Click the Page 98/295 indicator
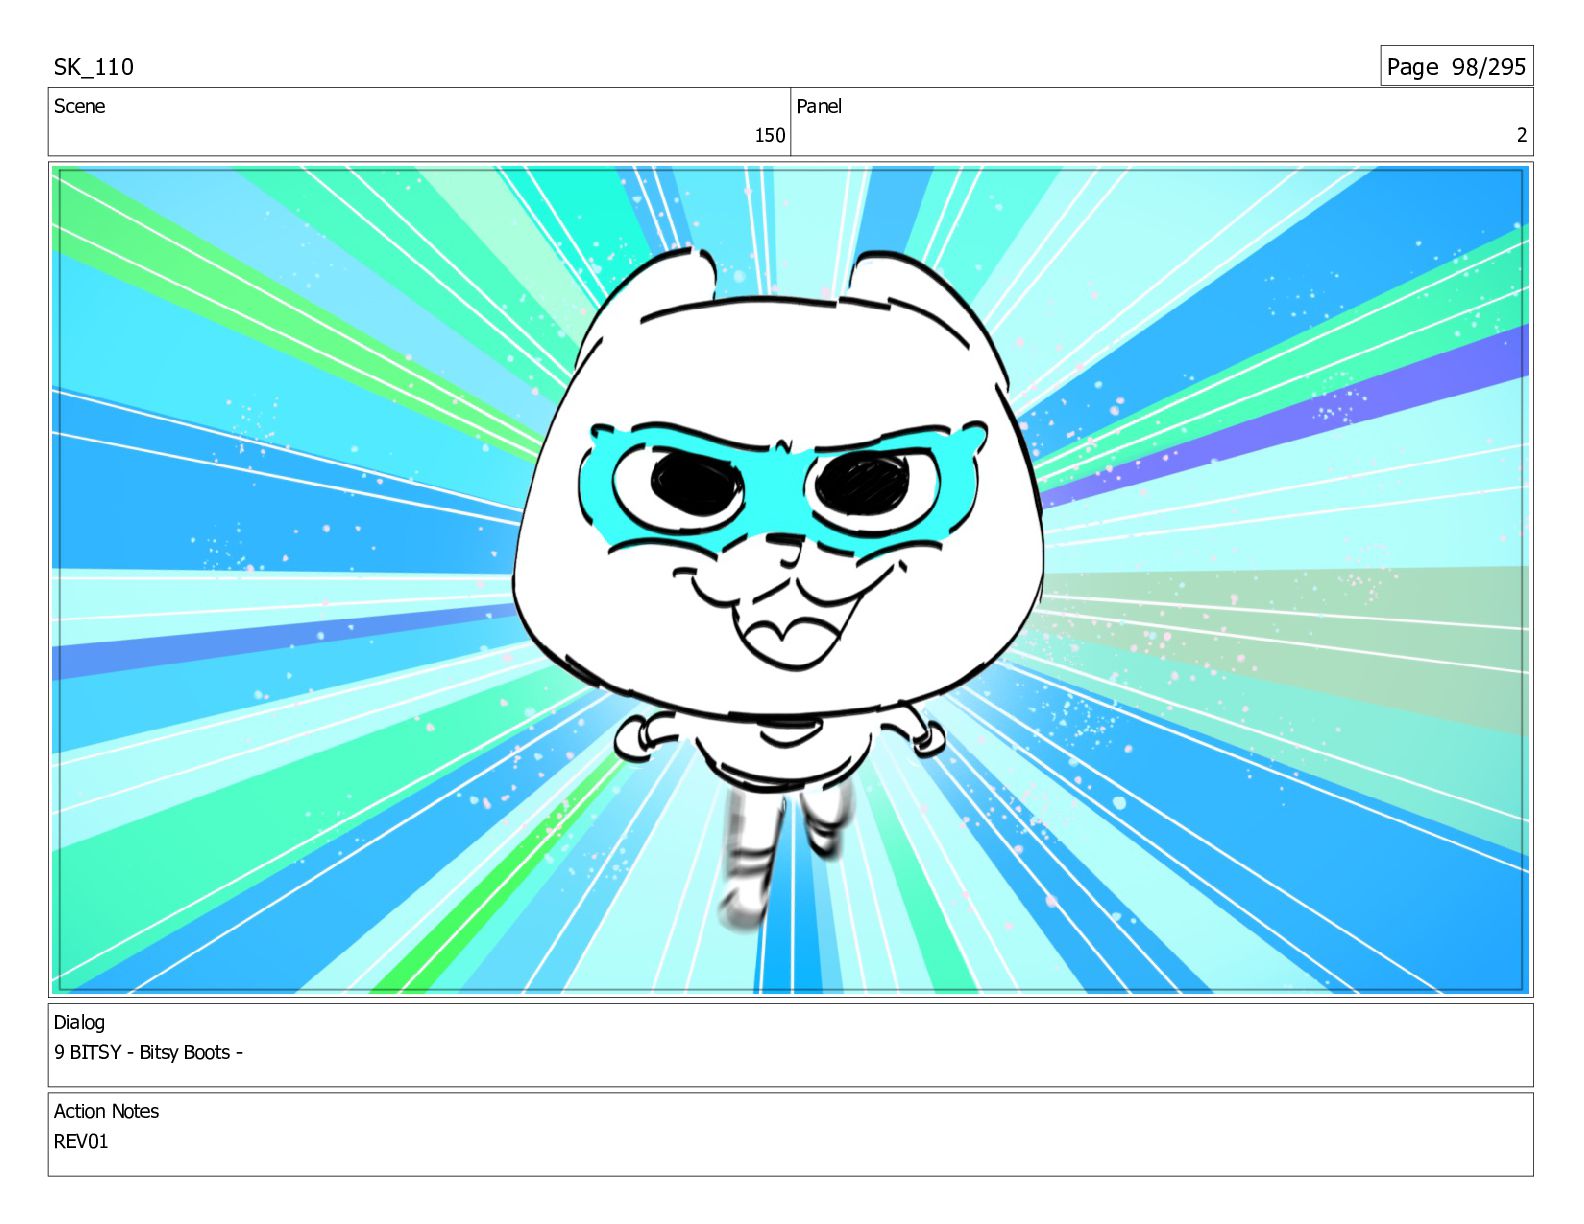The image size is (1584, 1224). [1456, 66]
